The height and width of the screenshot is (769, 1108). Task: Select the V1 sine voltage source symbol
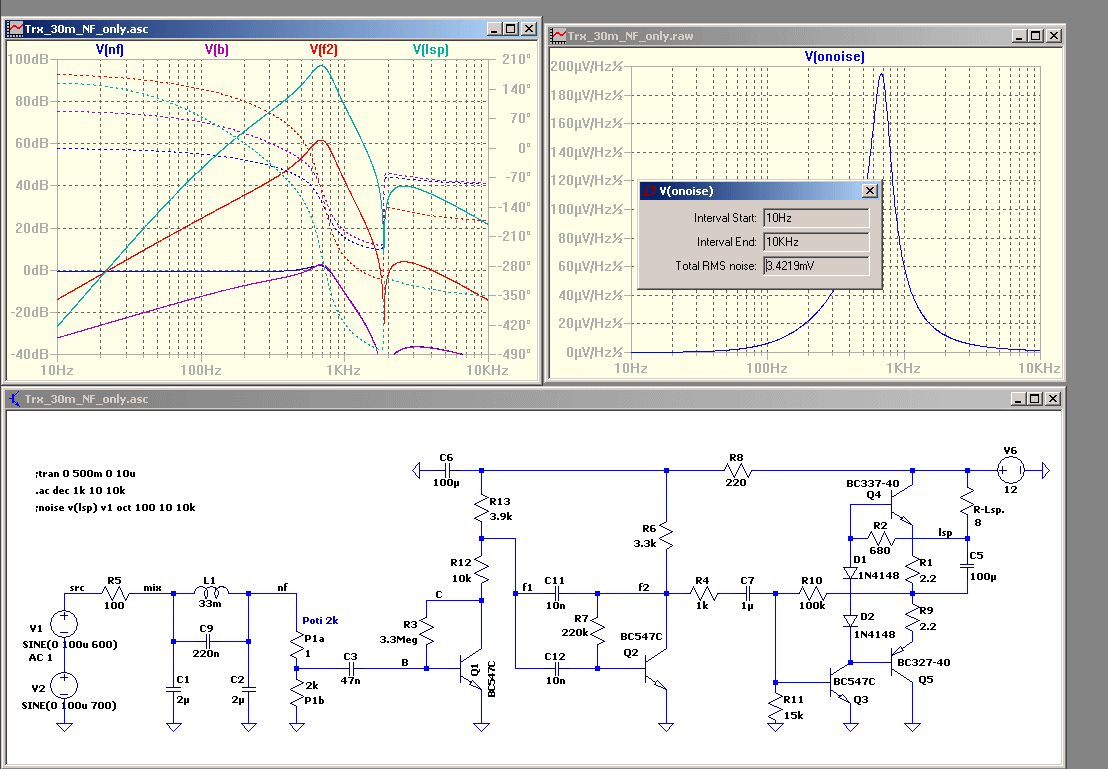coord(64,626)
